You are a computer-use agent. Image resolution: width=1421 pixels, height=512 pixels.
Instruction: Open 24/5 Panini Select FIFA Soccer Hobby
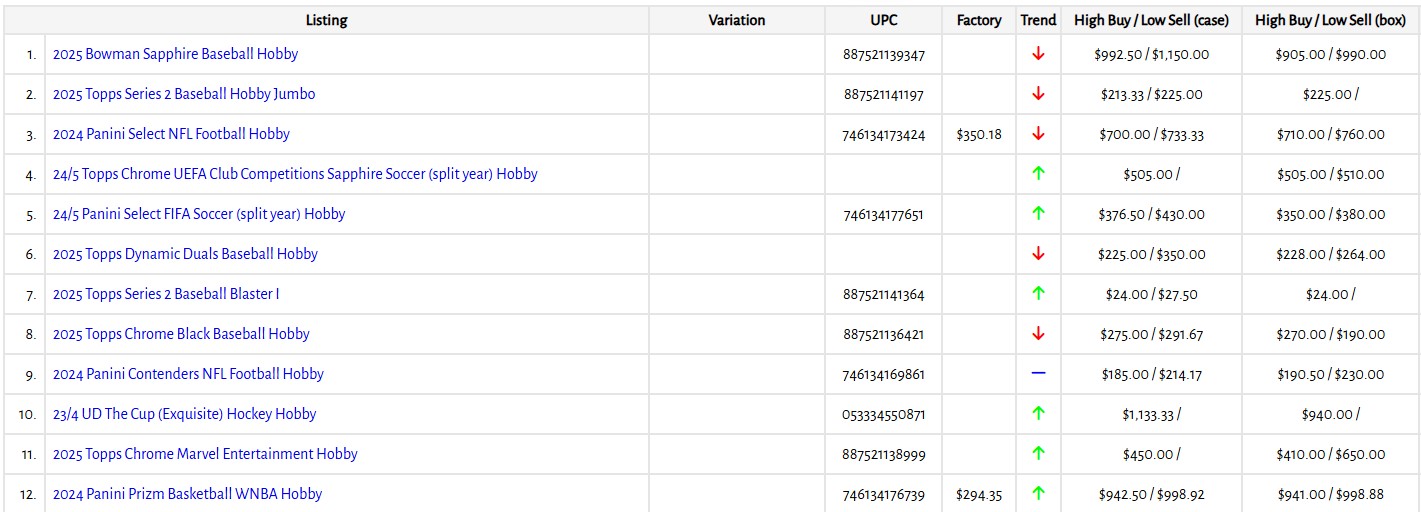click(x=199, y=214)
